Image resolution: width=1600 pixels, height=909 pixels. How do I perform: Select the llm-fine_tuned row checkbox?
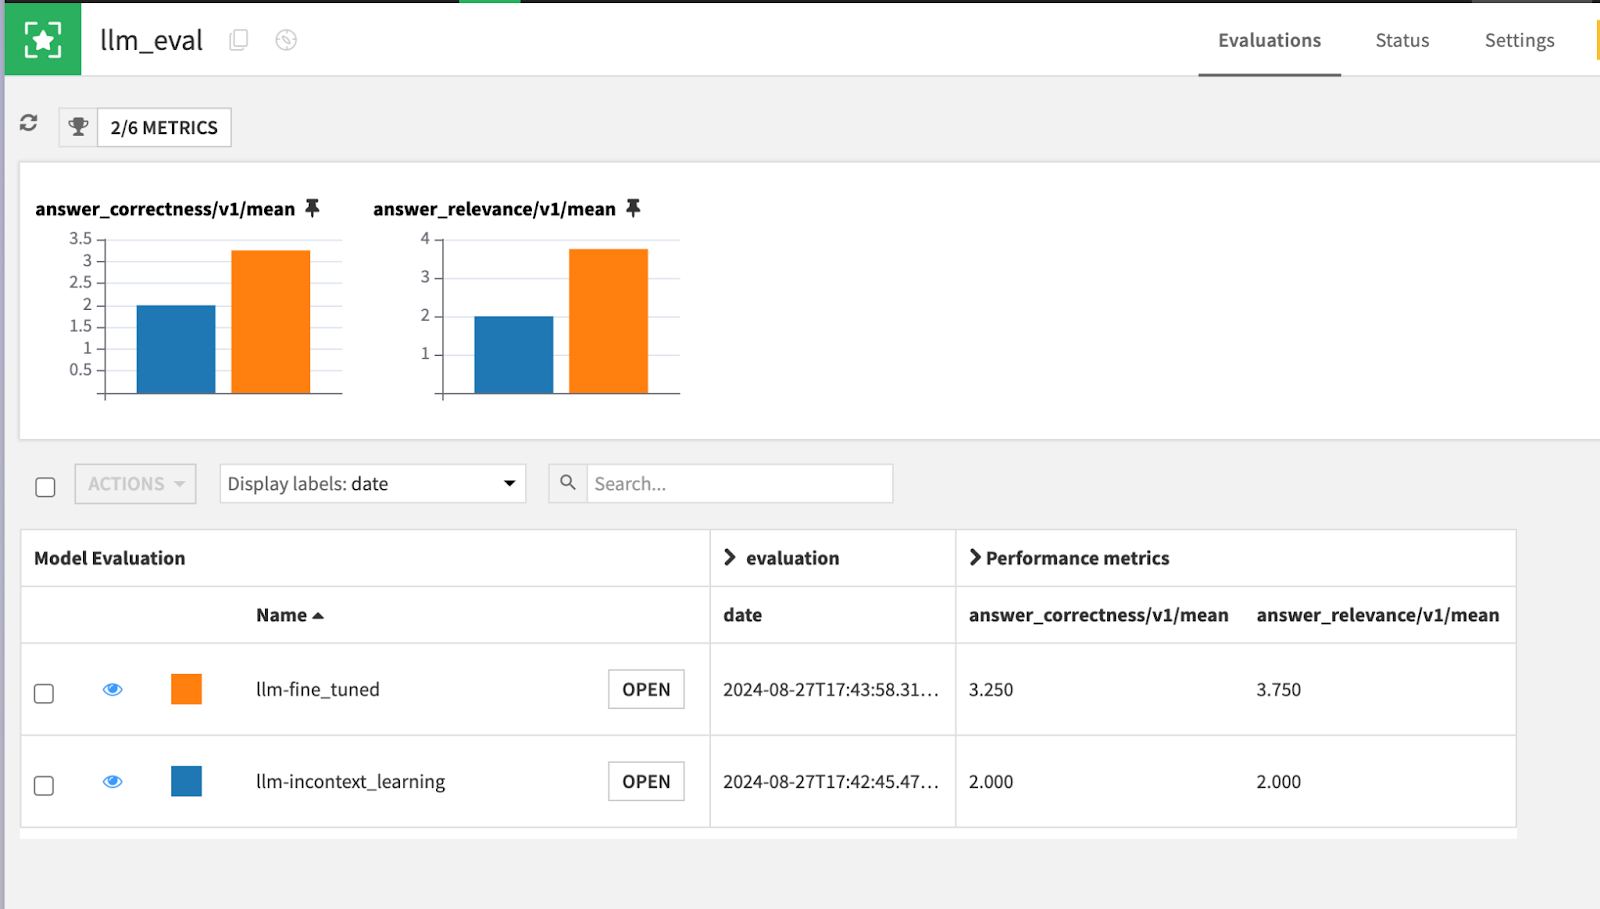click(44, 693)
